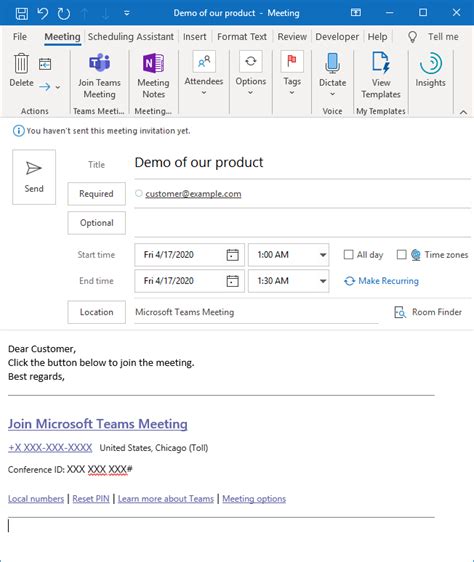
Task: Click the Required attendees button
Action: pyautogui.click(x=96, y=194)
